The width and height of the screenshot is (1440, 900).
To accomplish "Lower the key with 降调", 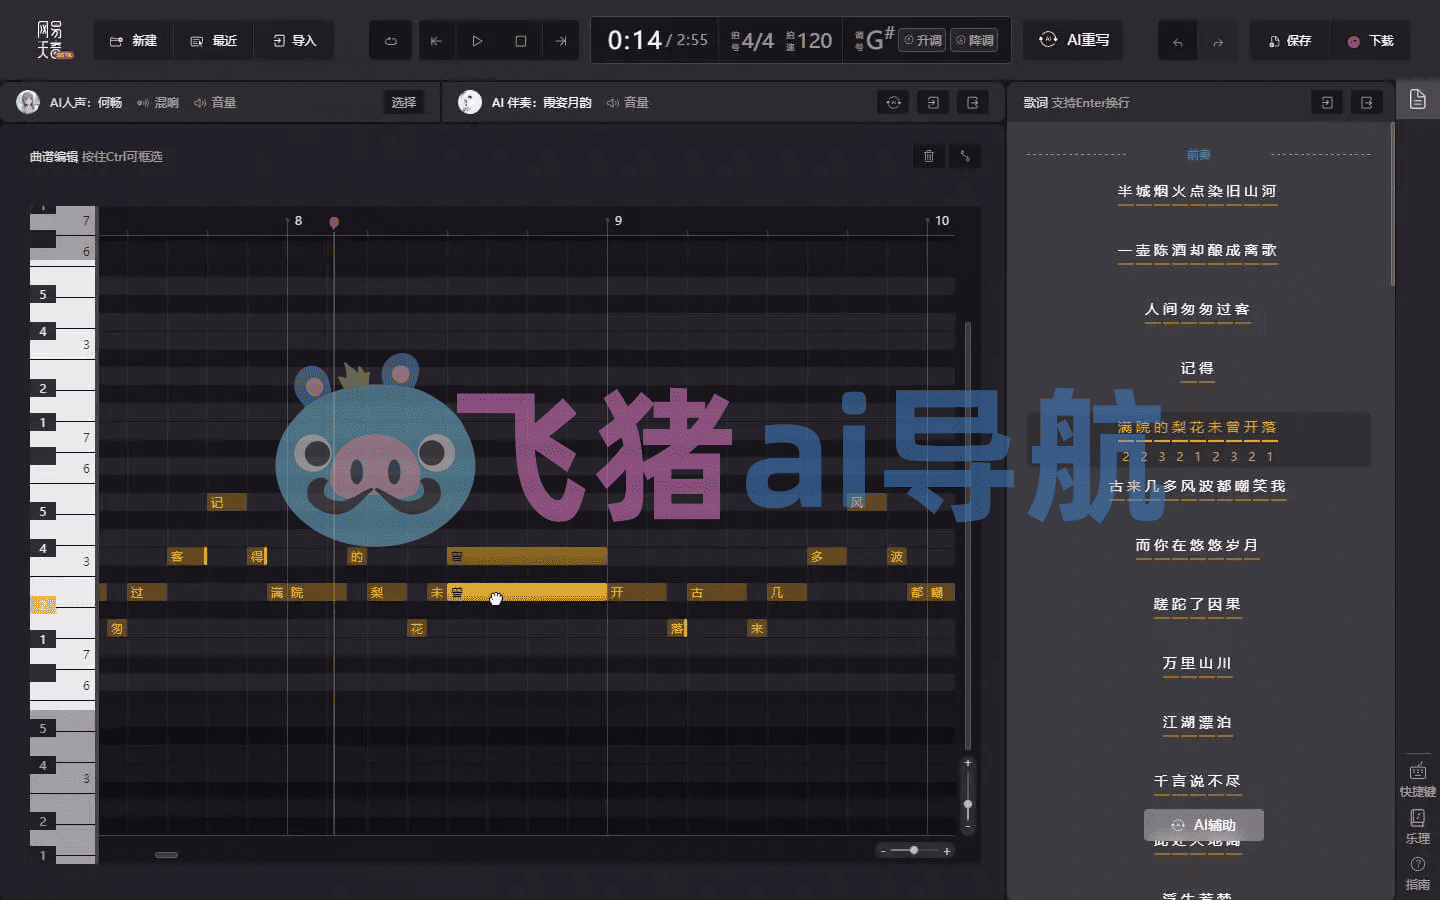I will point(974,41).
